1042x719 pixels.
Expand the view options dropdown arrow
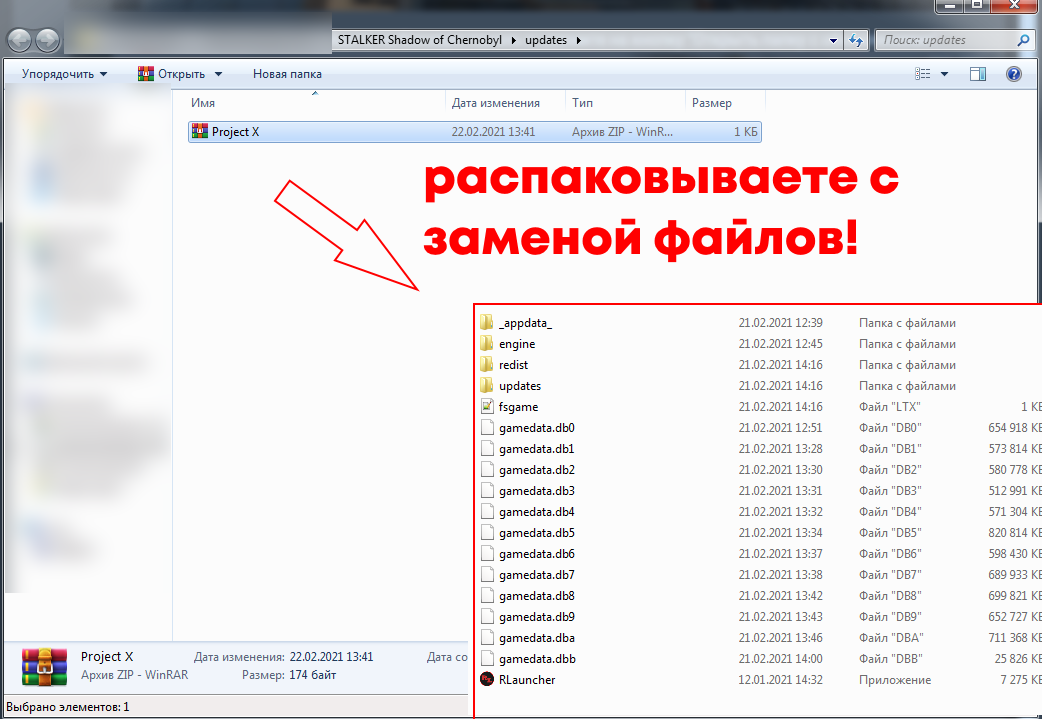pos(944,74)
